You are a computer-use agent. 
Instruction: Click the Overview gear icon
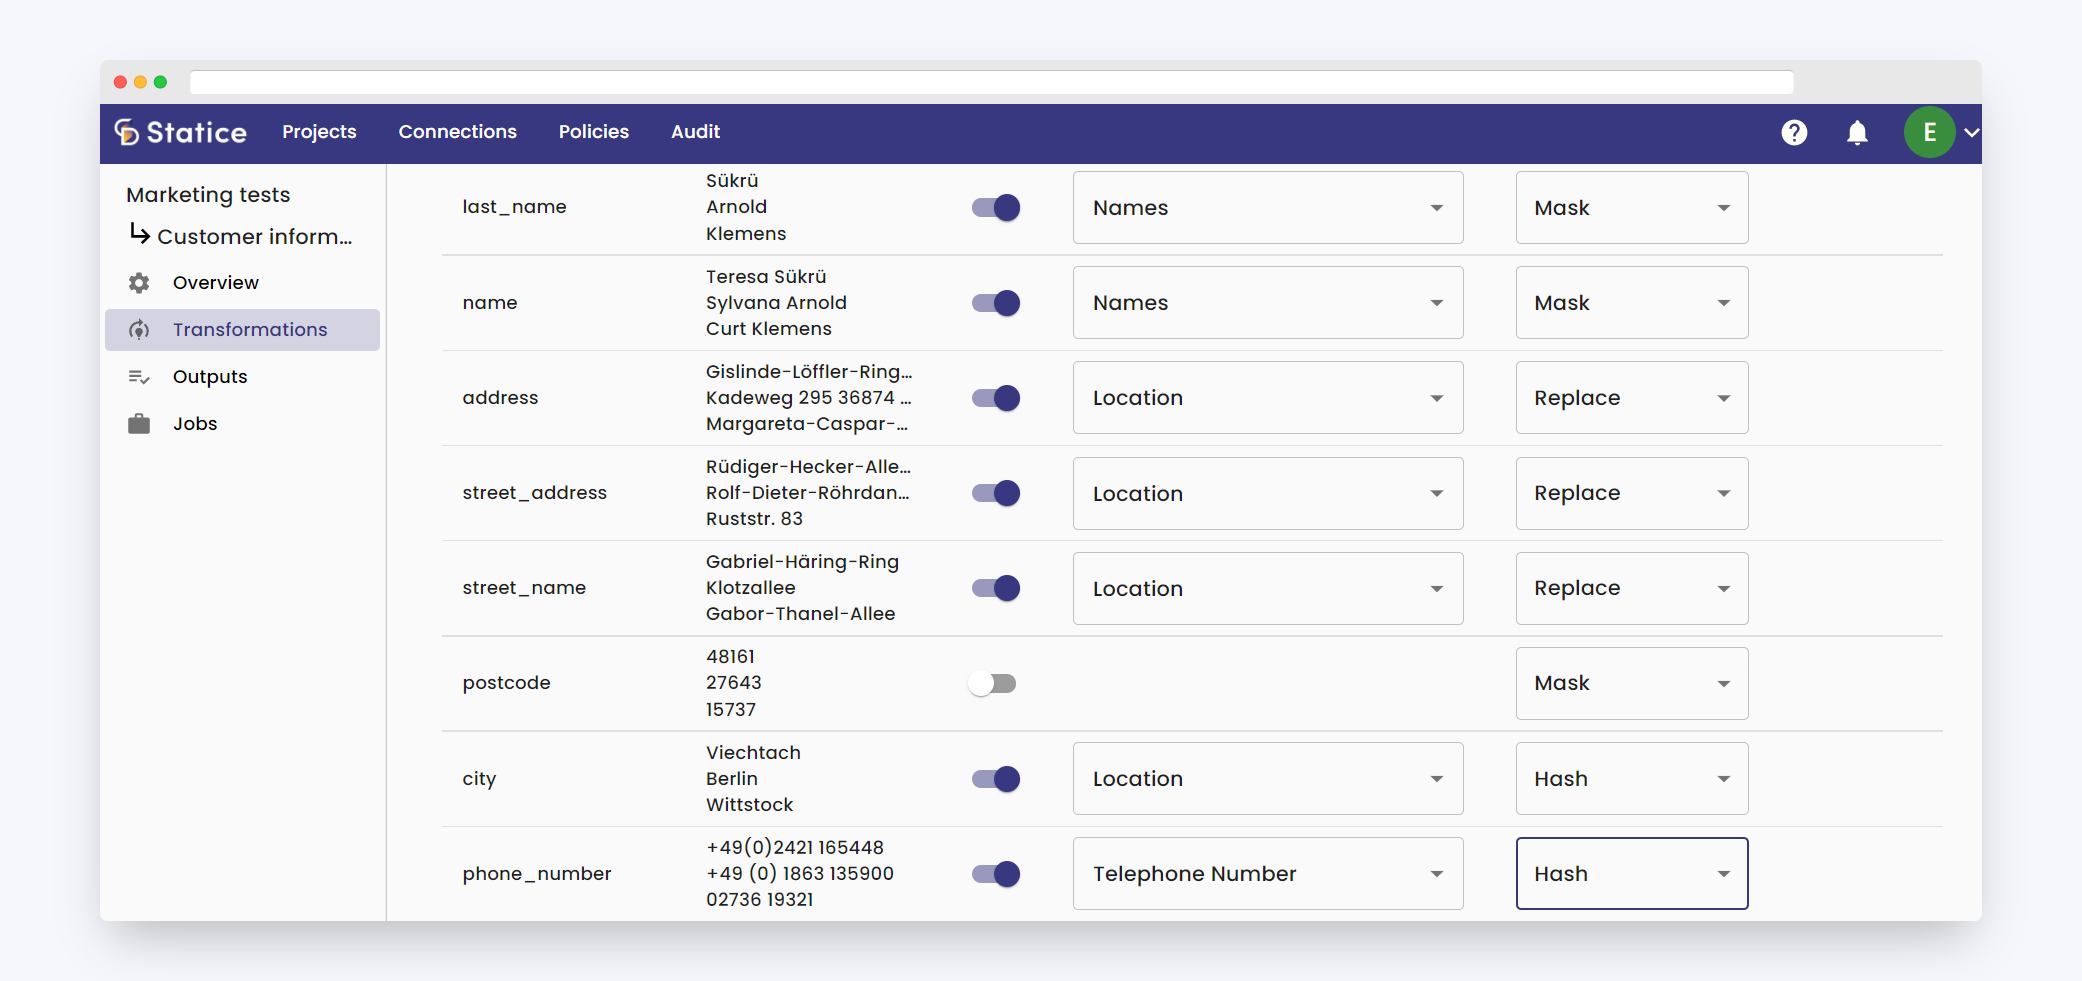click(139, 283)
